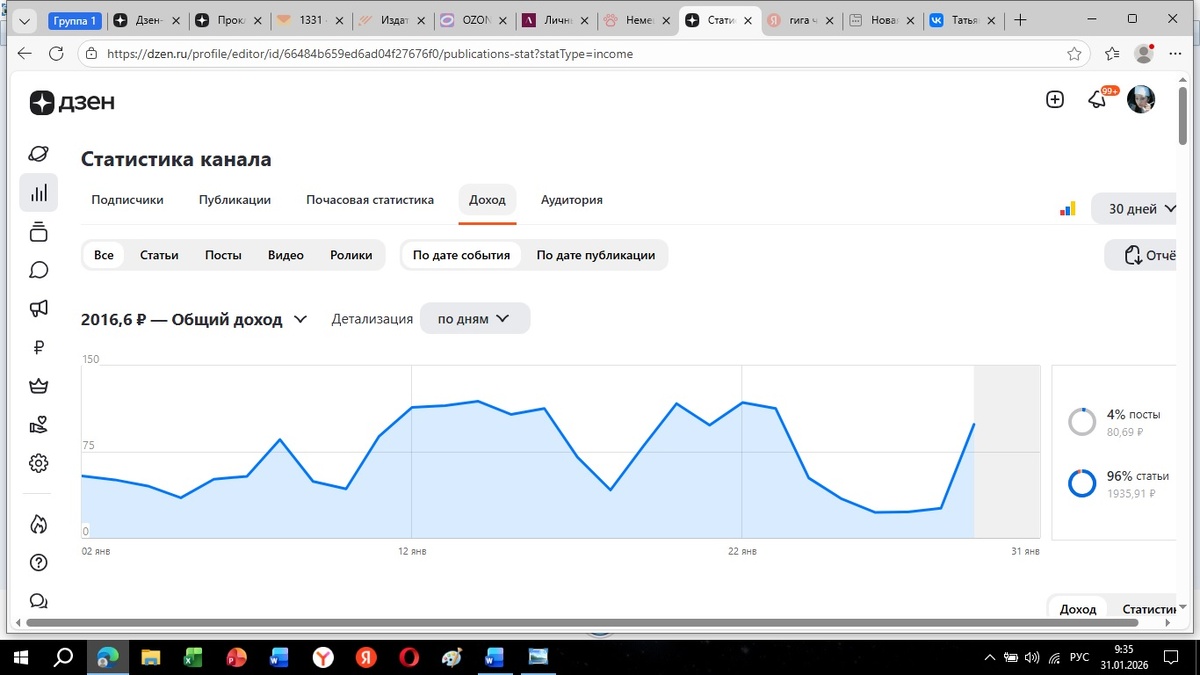
Task: Open the chat bubbles icon at sidebar bottom
Action: click(38, 601)
